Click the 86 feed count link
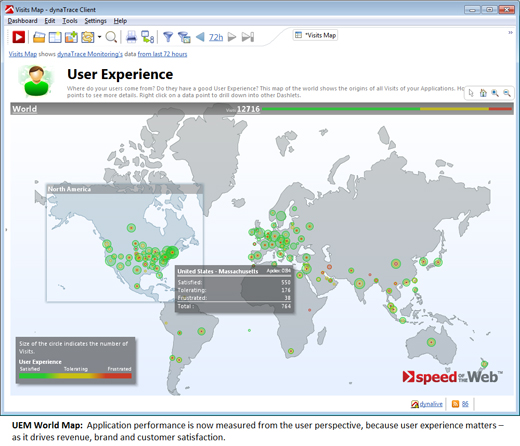520x446 pixels. click(x=465, y=404)
